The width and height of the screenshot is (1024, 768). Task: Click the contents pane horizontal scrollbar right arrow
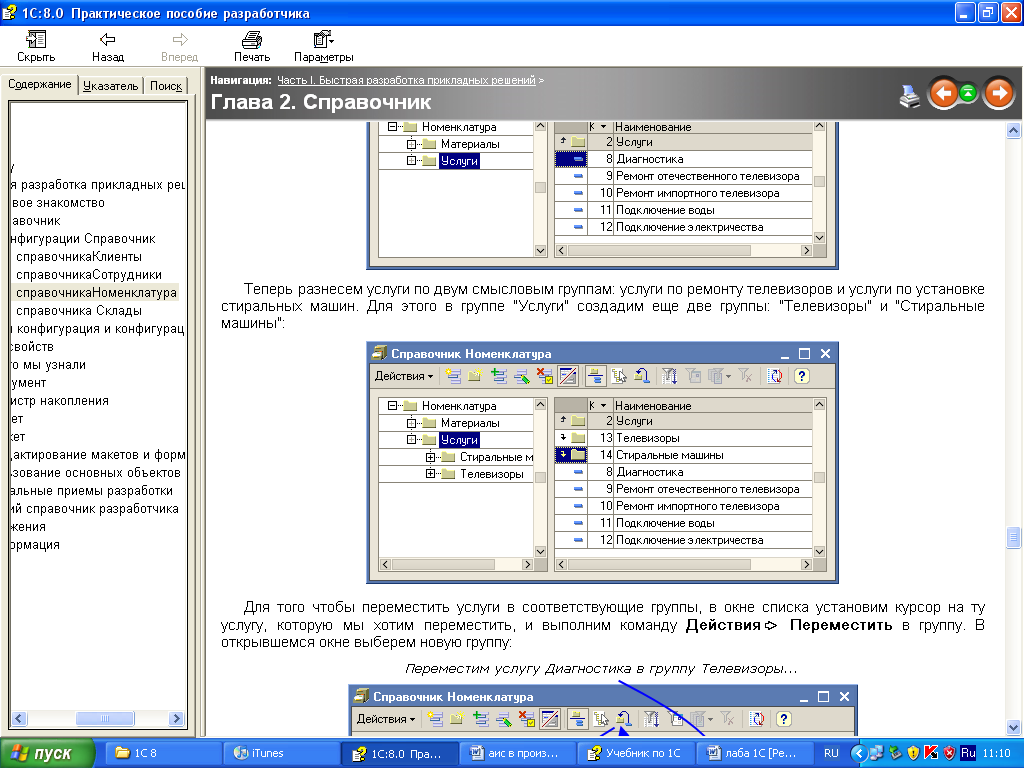click(x=178, y=719)
